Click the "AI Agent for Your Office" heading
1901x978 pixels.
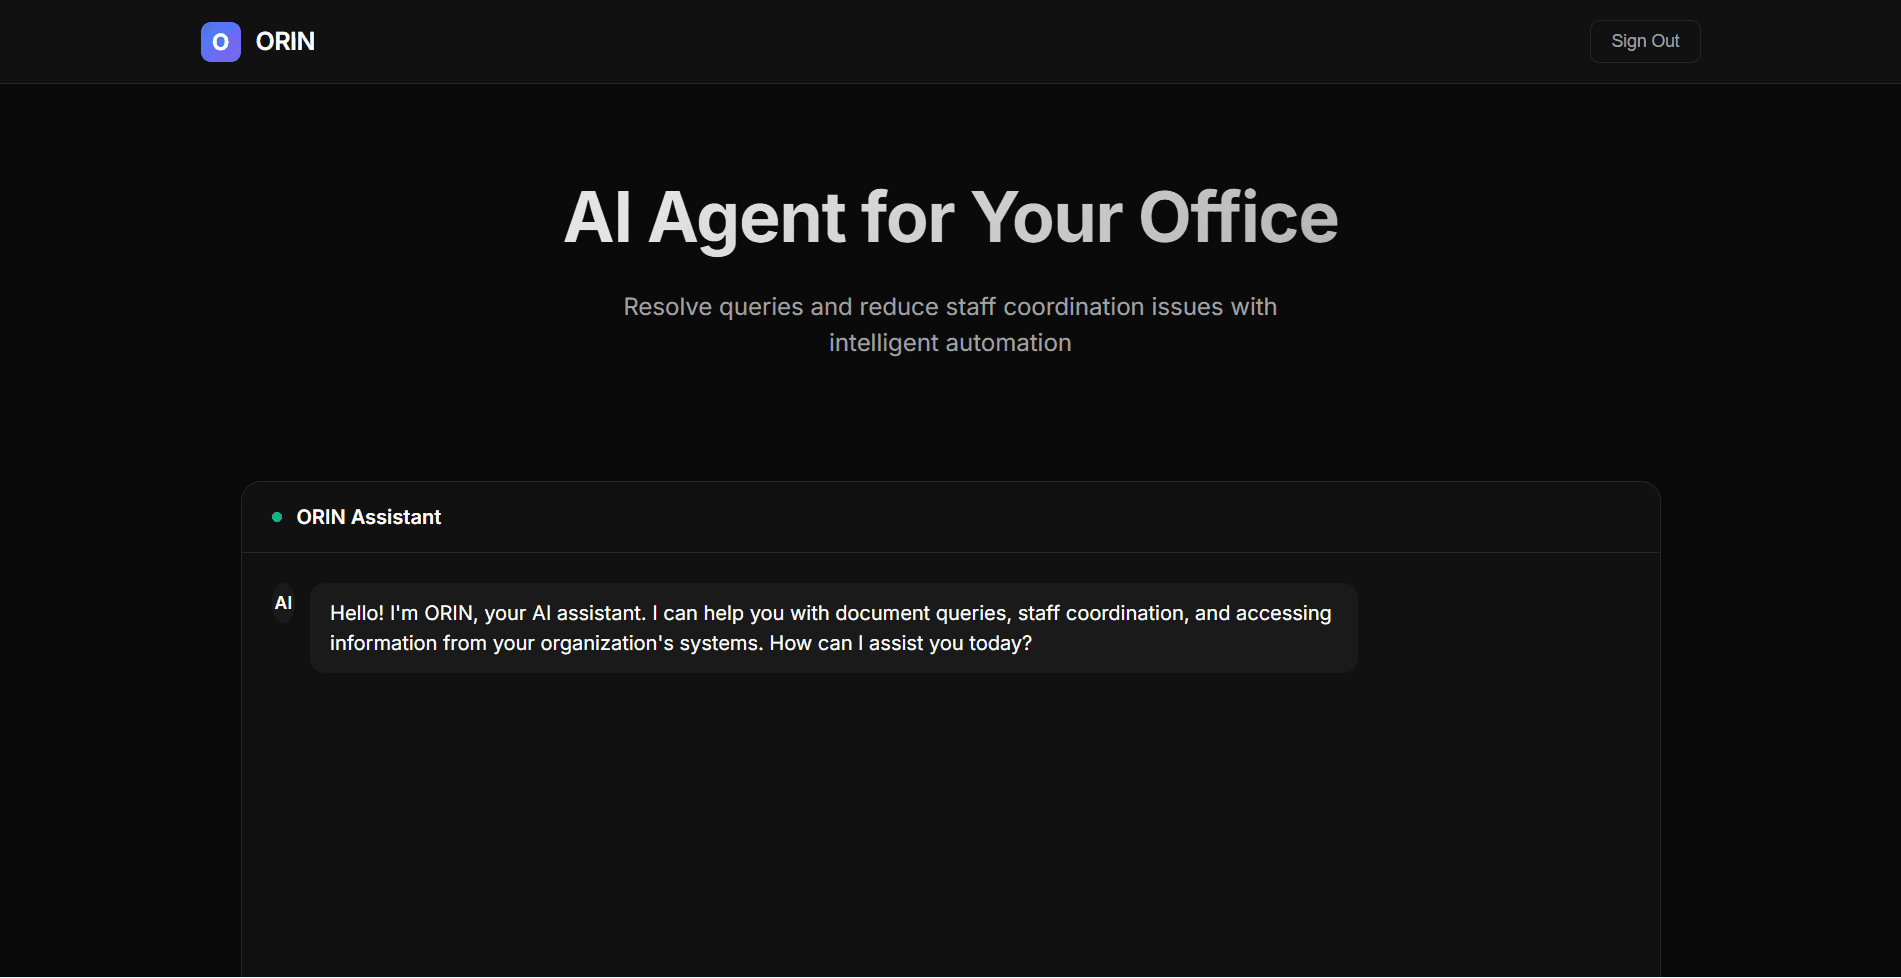[951, 216]
